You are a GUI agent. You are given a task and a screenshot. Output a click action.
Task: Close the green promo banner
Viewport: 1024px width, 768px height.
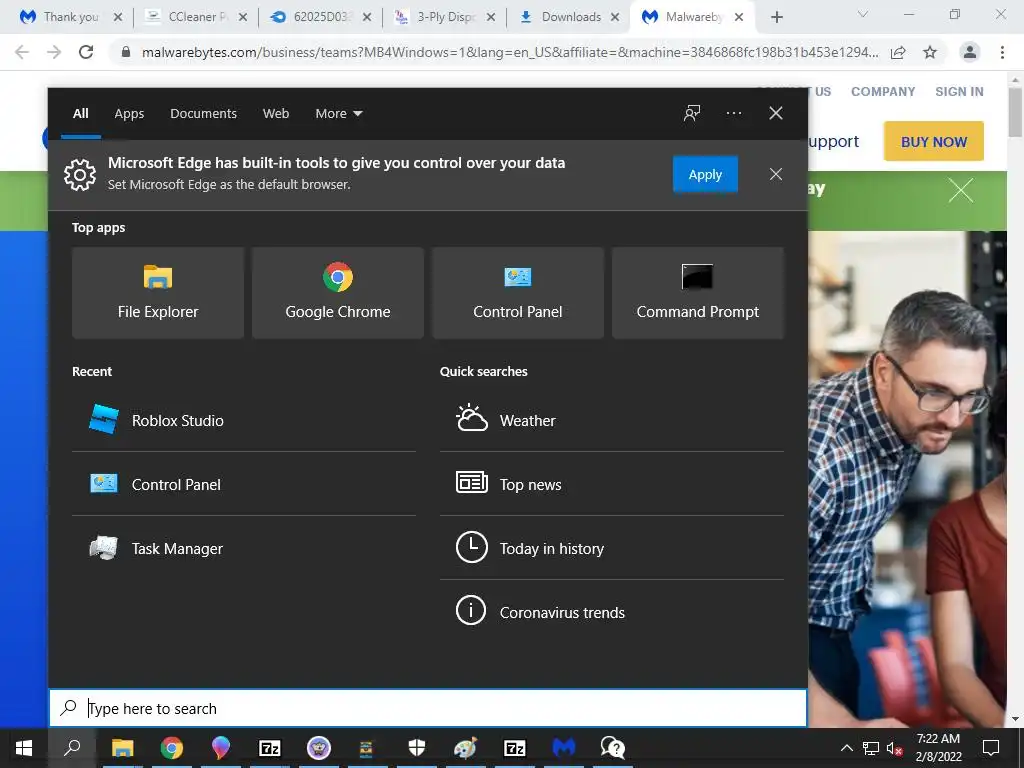pyautogui.click(x=960, y=191)
